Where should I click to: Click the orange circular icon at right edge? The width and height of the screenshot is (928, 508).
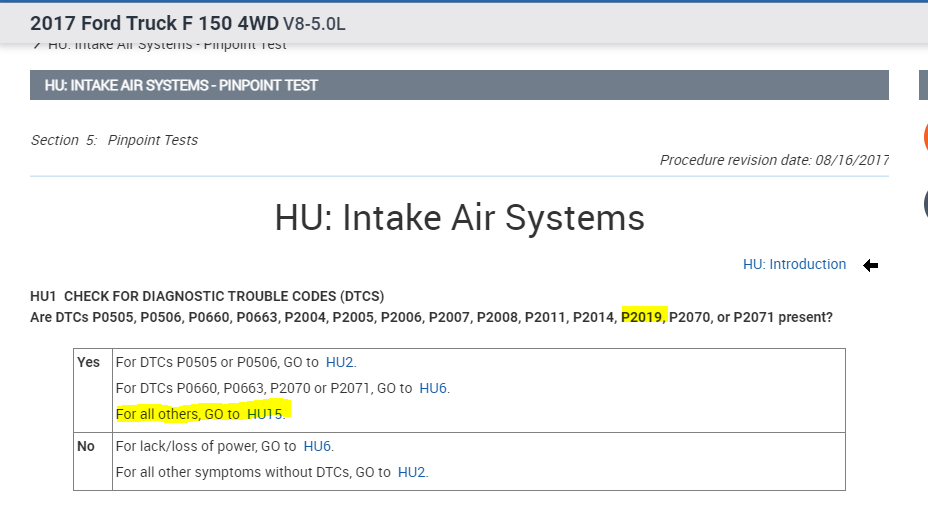pyautogui.click(x=923, y=139)
